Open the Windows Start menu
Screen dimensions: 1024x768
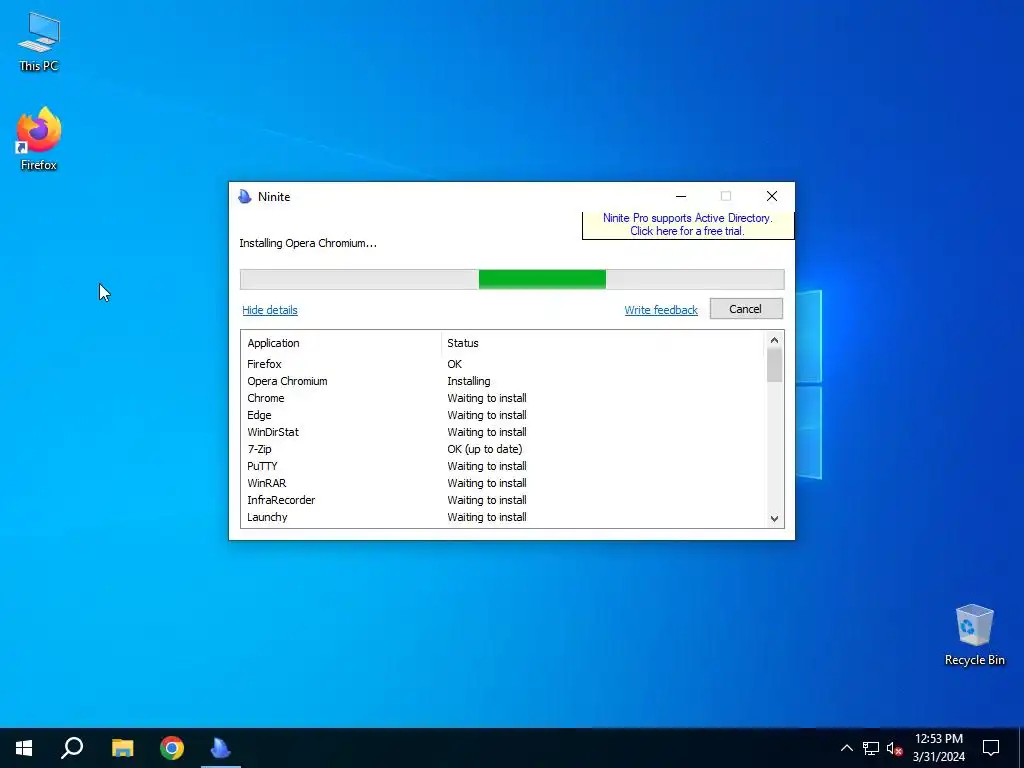(24, 748)
